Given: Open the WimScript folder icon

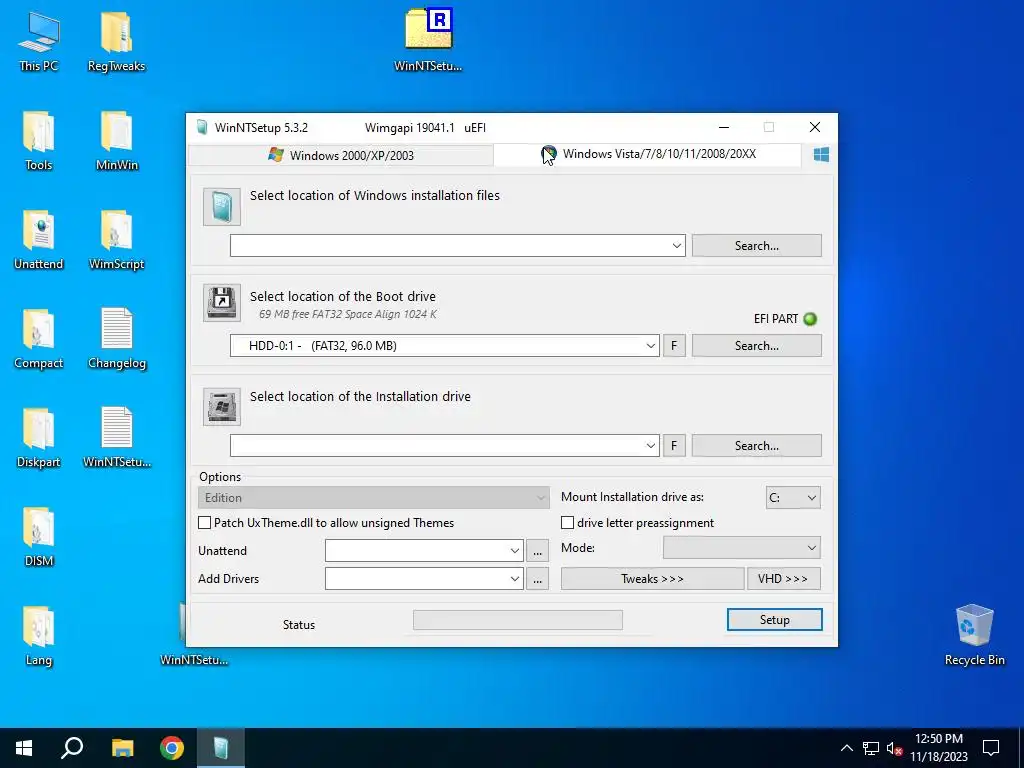Looking at the screenshot, I should (117, 239).
